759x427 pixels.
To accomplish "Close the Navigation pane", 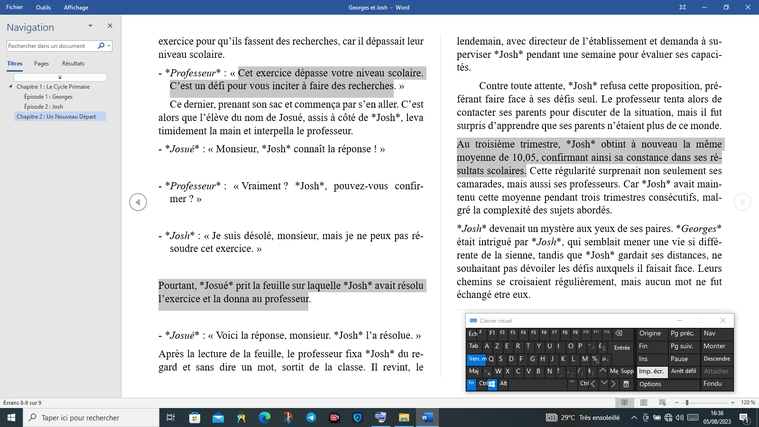I will 110,26.
